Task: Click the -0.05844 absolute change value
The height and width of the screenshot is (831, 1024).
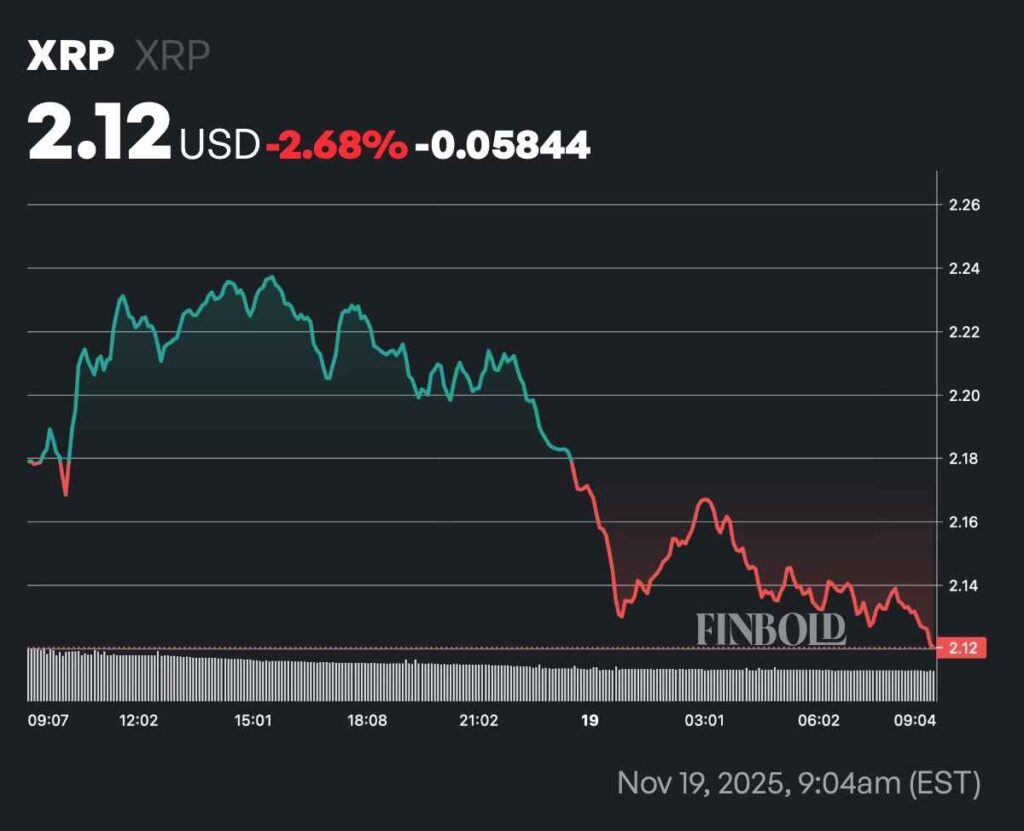Action: 503,146
